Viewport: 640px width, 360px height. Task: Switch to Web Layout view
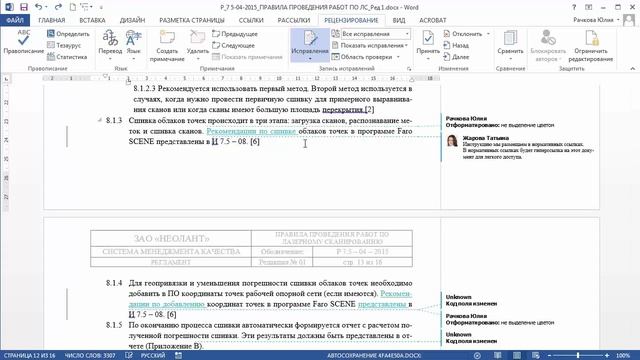pos(536,356)
